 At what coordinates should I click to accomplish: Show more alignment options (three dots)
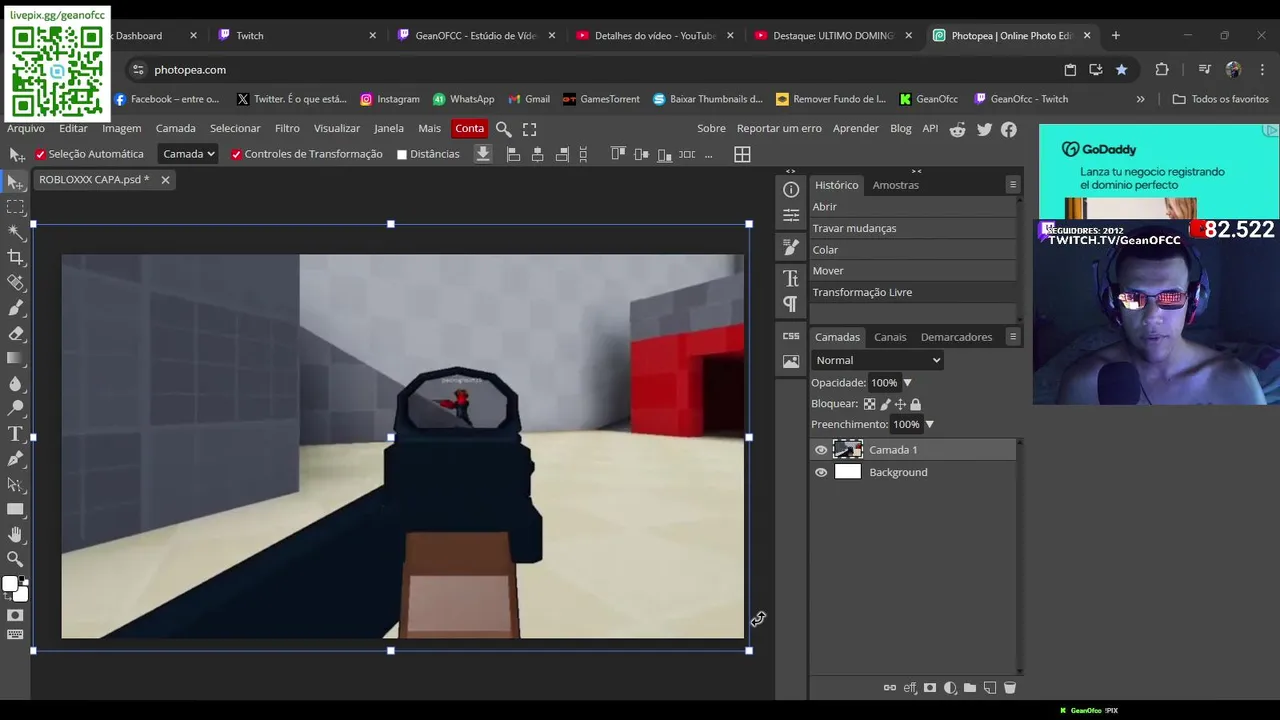708,155
